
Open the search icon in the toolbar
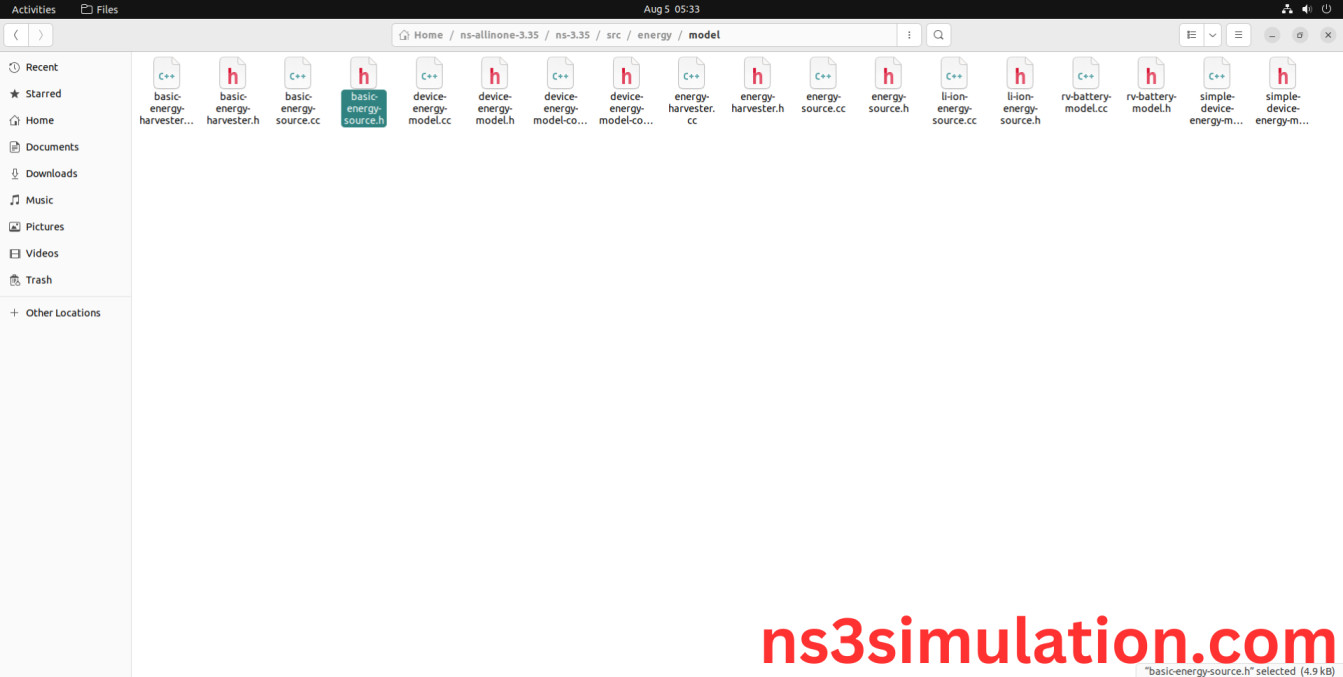[938, 34]
